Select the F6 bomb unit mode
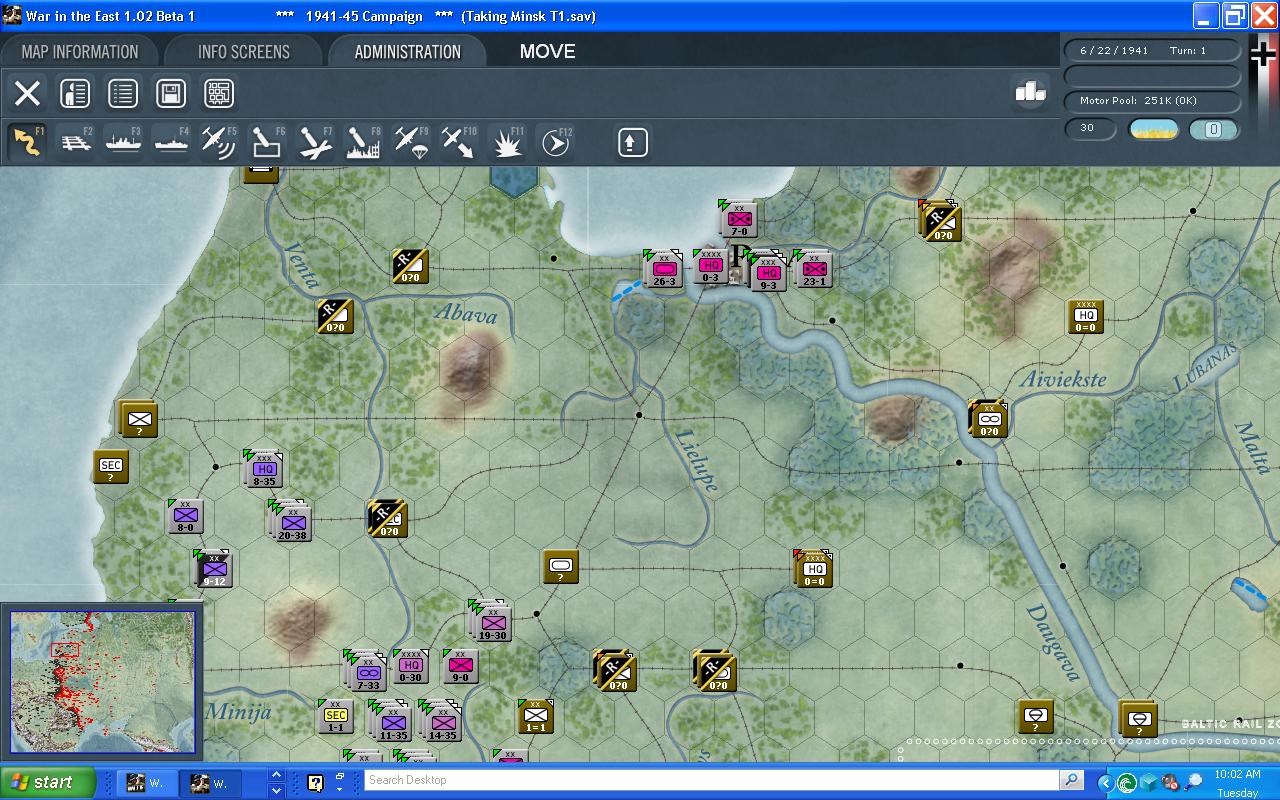Screen dimensions: 1280x800 pos(267,143)
